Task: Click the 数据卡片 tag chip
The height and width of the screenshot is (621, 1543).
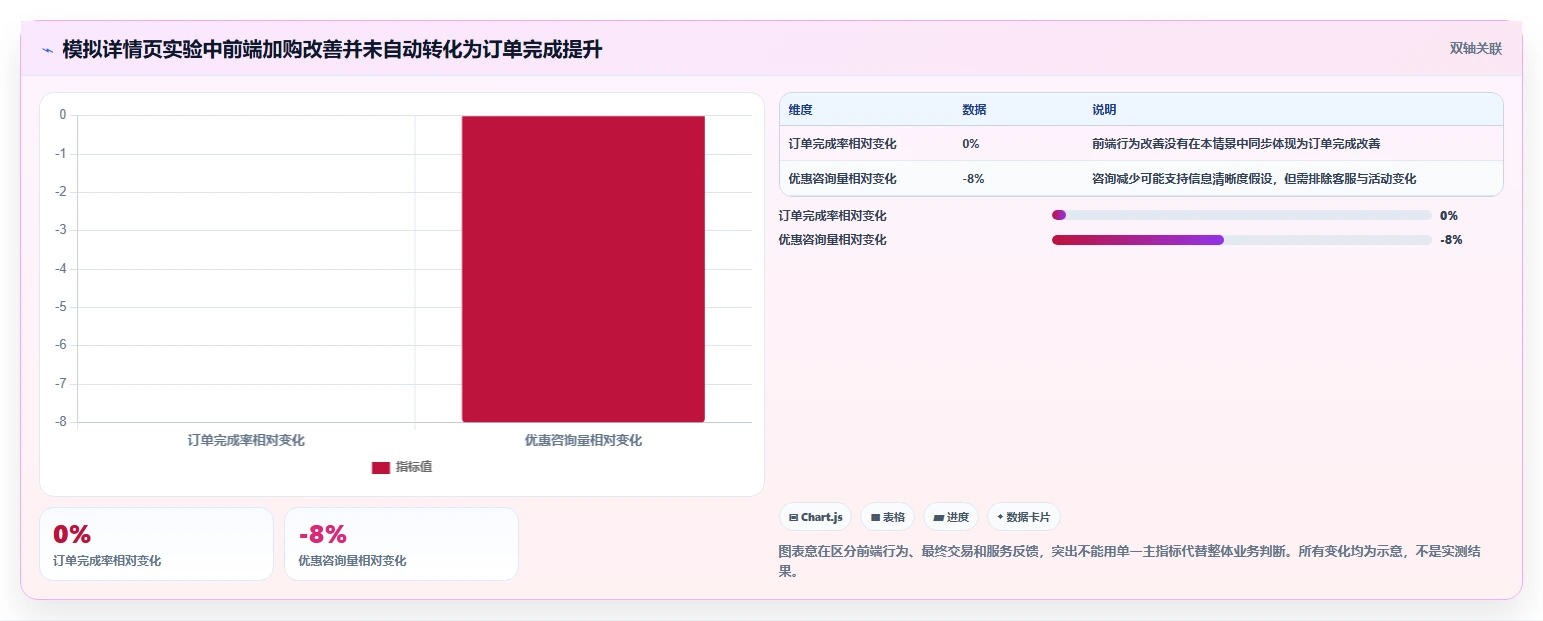Action: (x=1023, y=517)
